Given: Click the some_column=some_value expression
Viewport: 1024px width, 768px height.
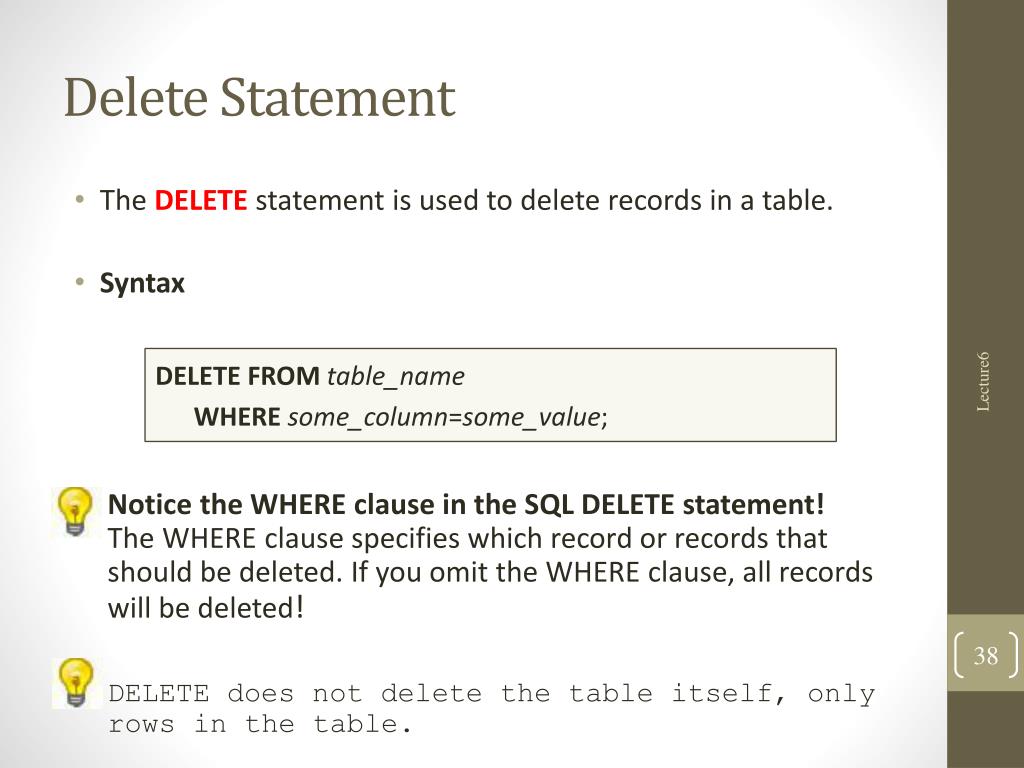Looking at the screenshot, I should [x=444, y=417].
